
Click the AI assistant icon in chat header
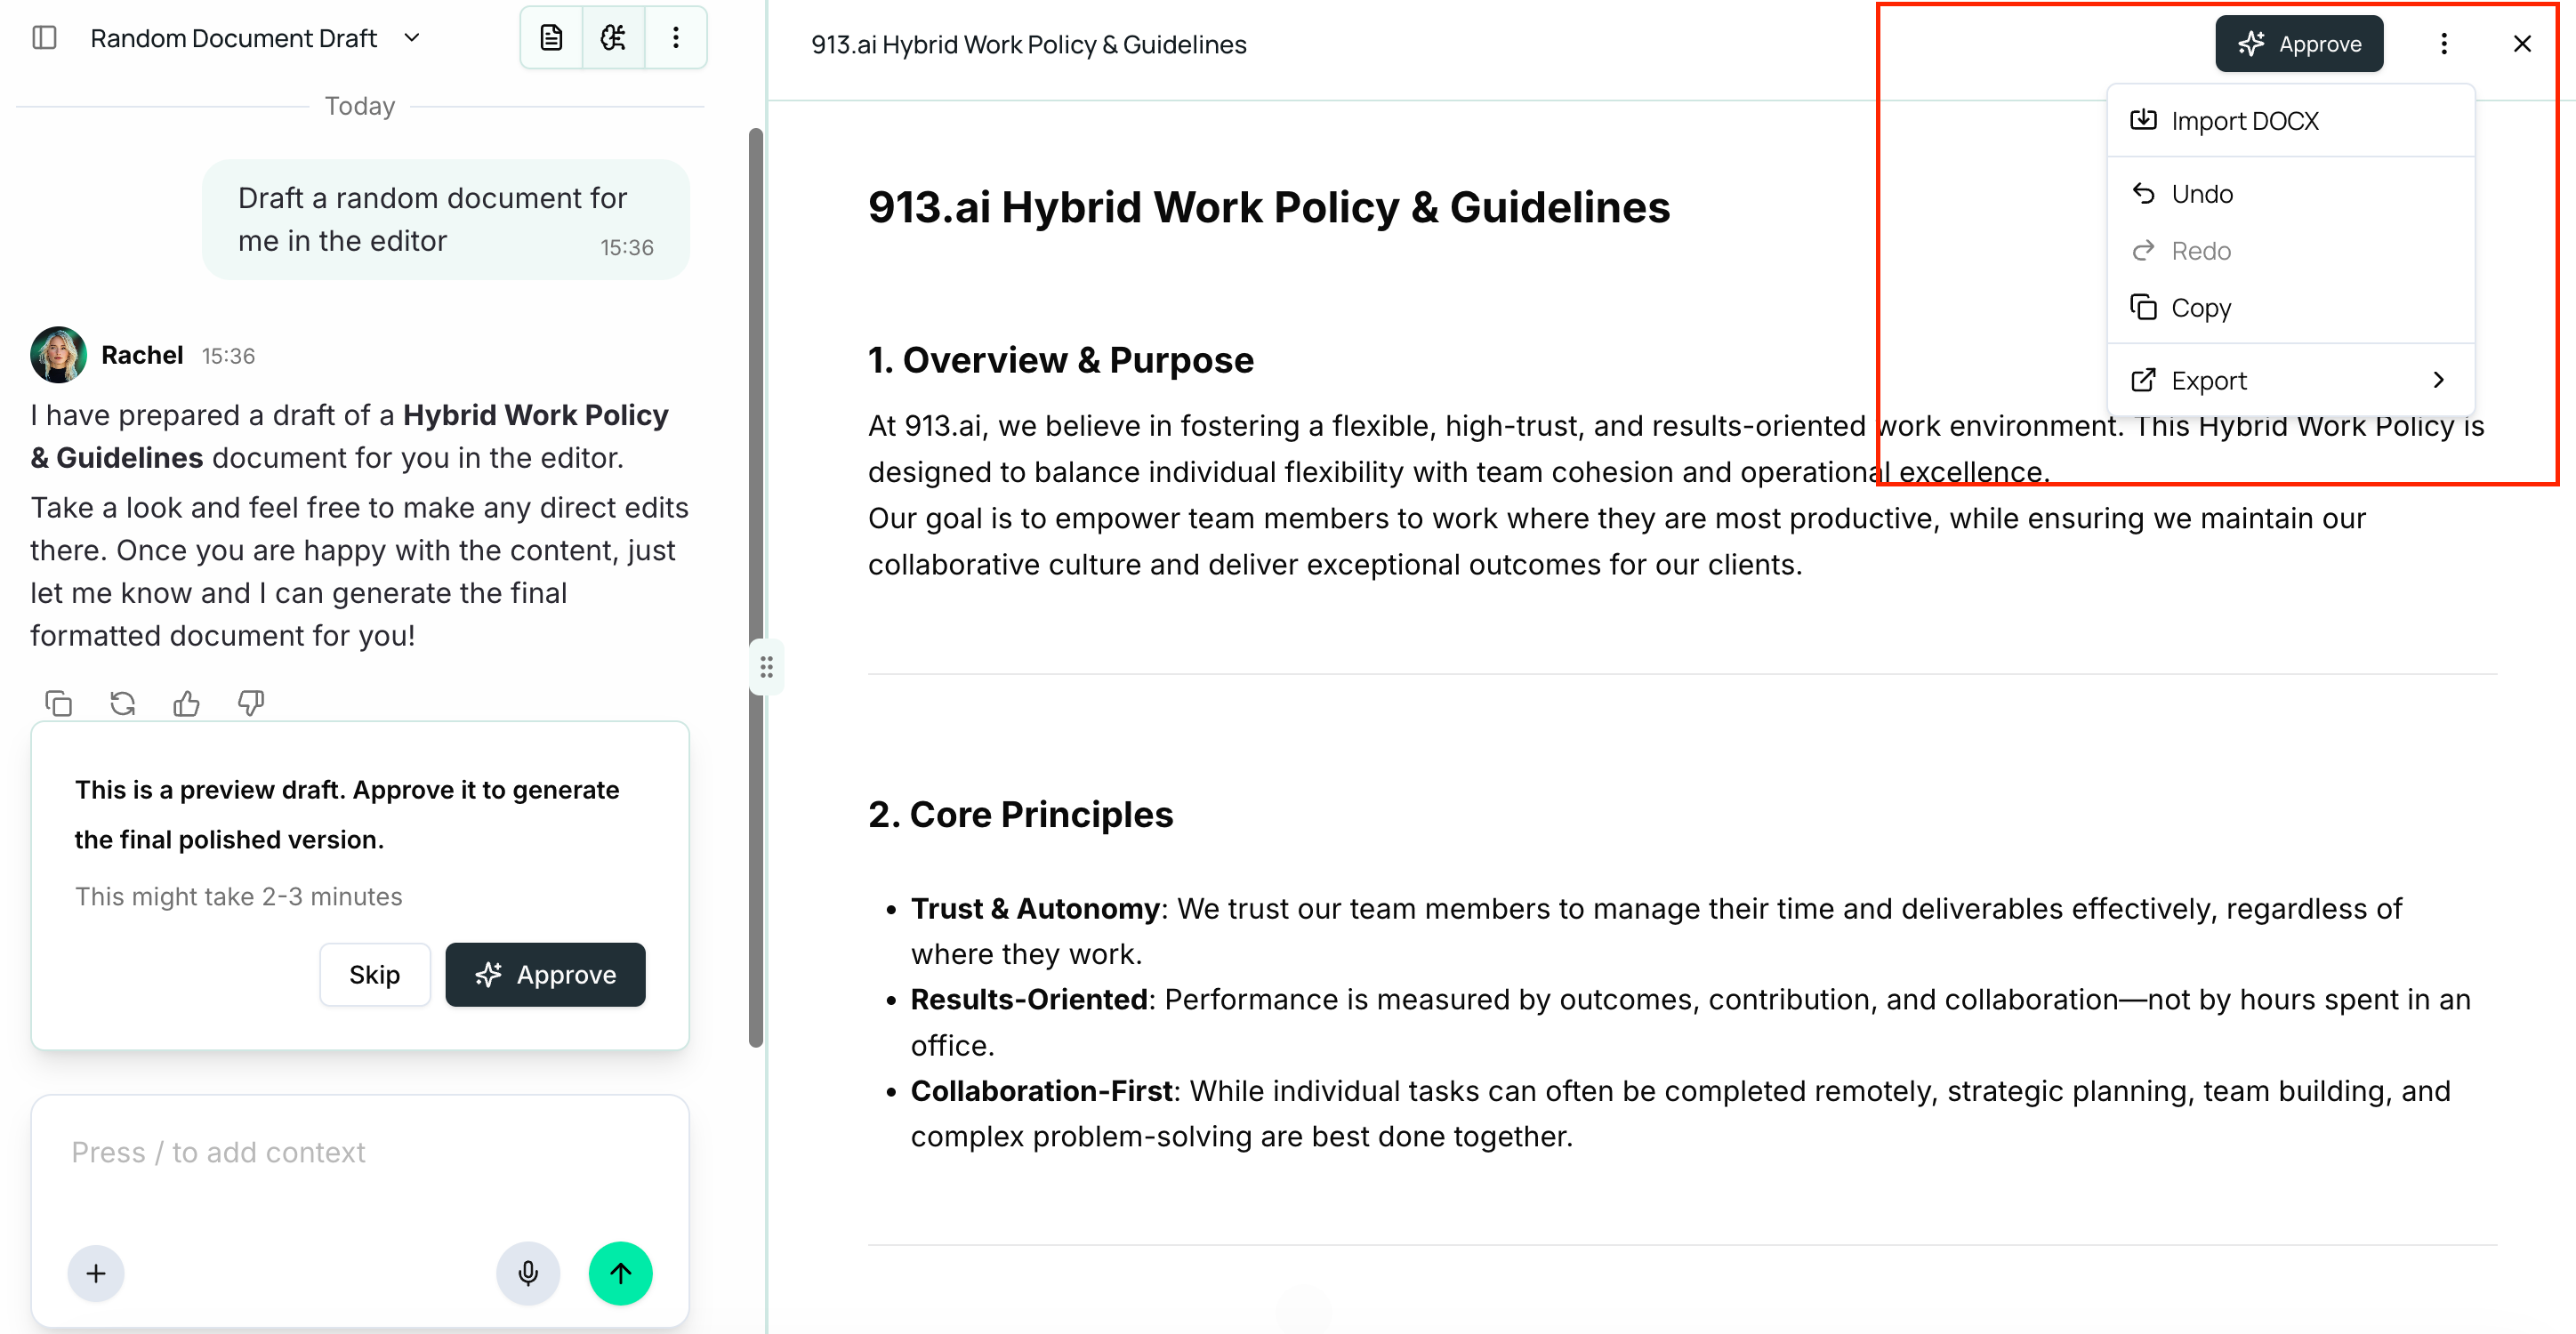613,38
